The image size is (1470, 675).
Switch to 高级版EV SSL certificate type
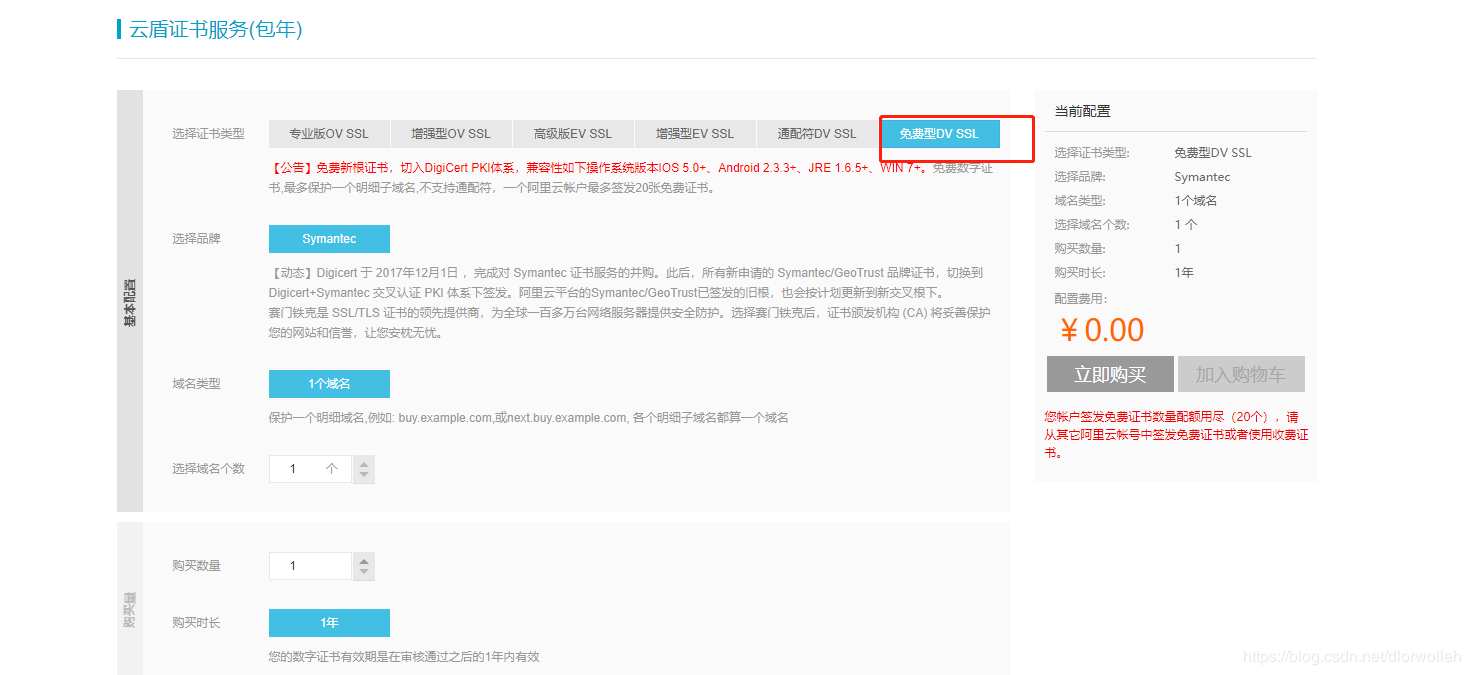tap(573, 134)
